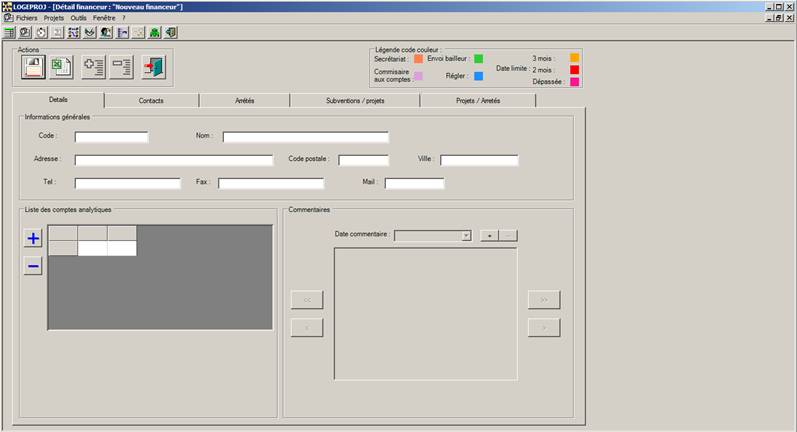Click the green person icon in top toolbar

(155, 32)
